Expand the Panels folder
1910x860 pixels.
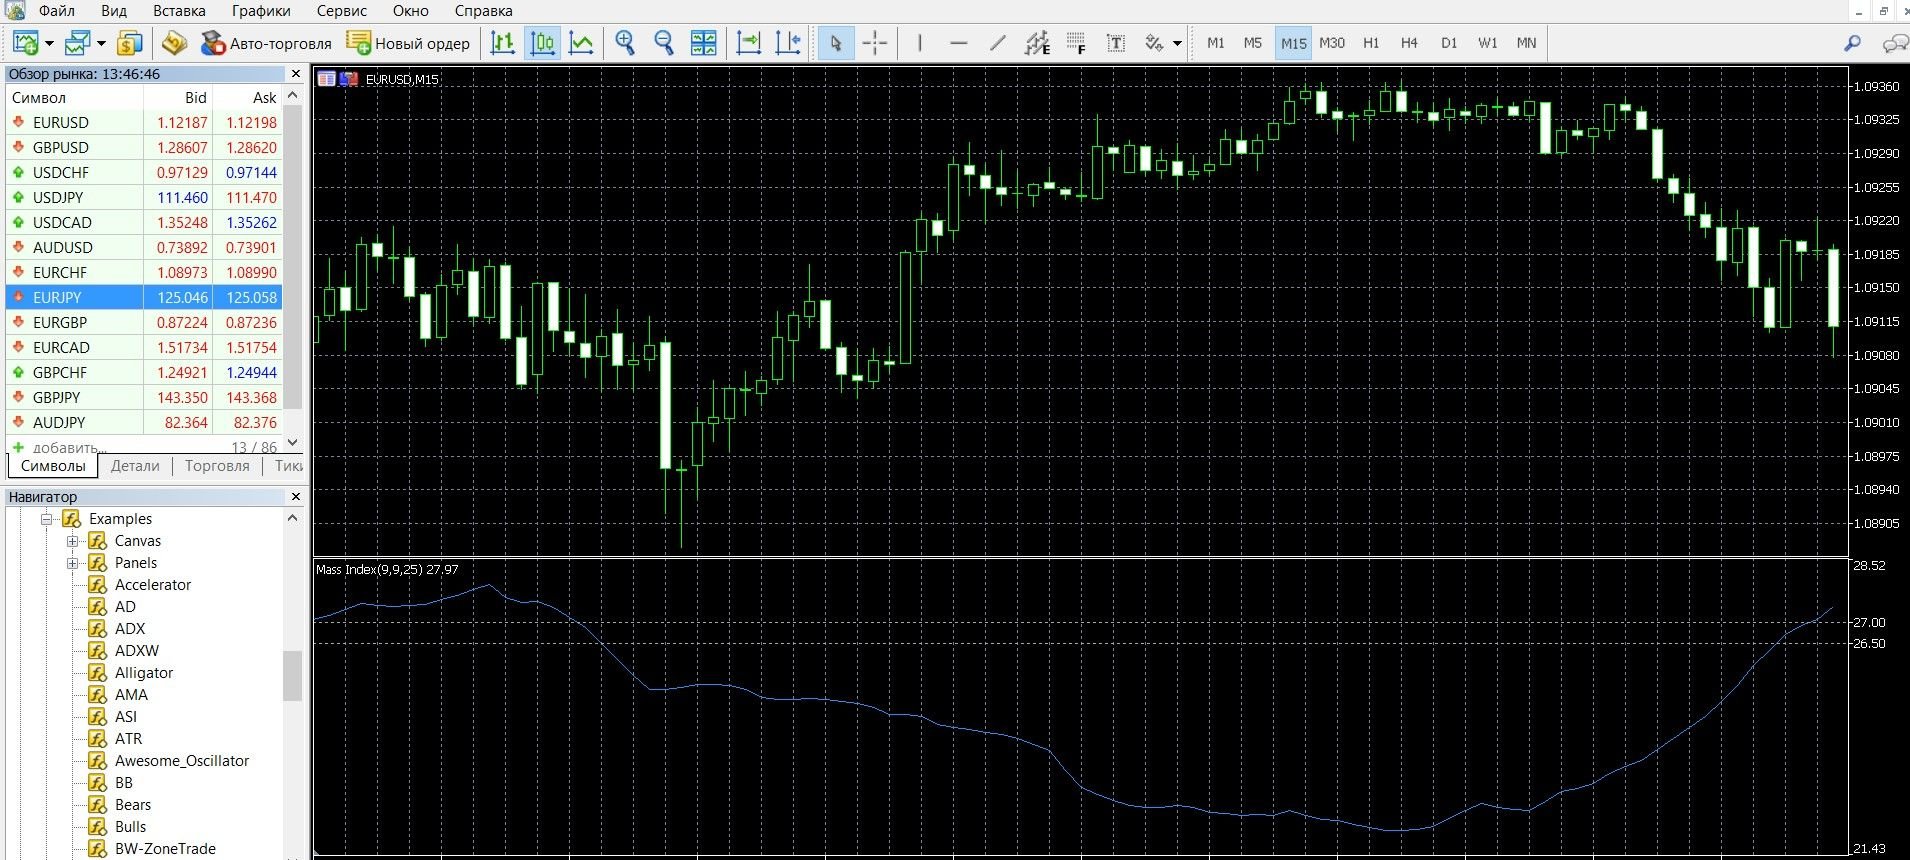click(72, 563)
